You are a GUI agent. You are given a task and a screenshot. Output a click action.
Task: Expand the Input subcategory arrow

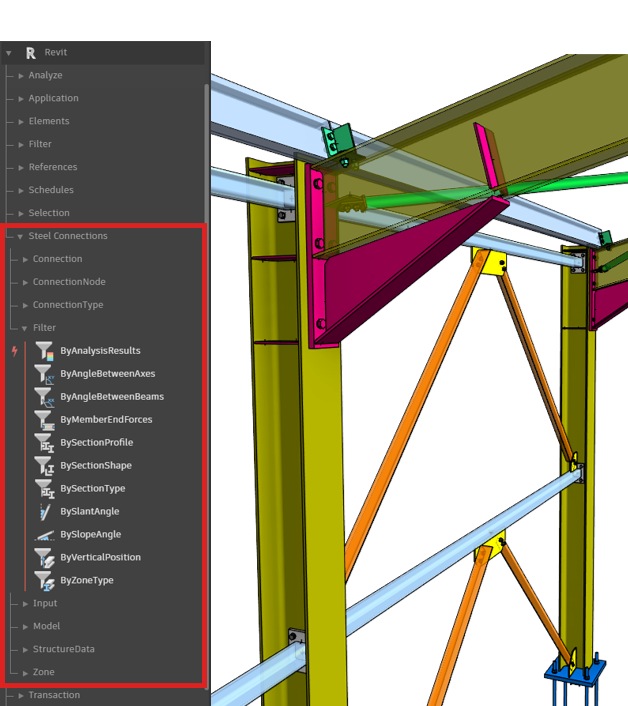point(25,604)
